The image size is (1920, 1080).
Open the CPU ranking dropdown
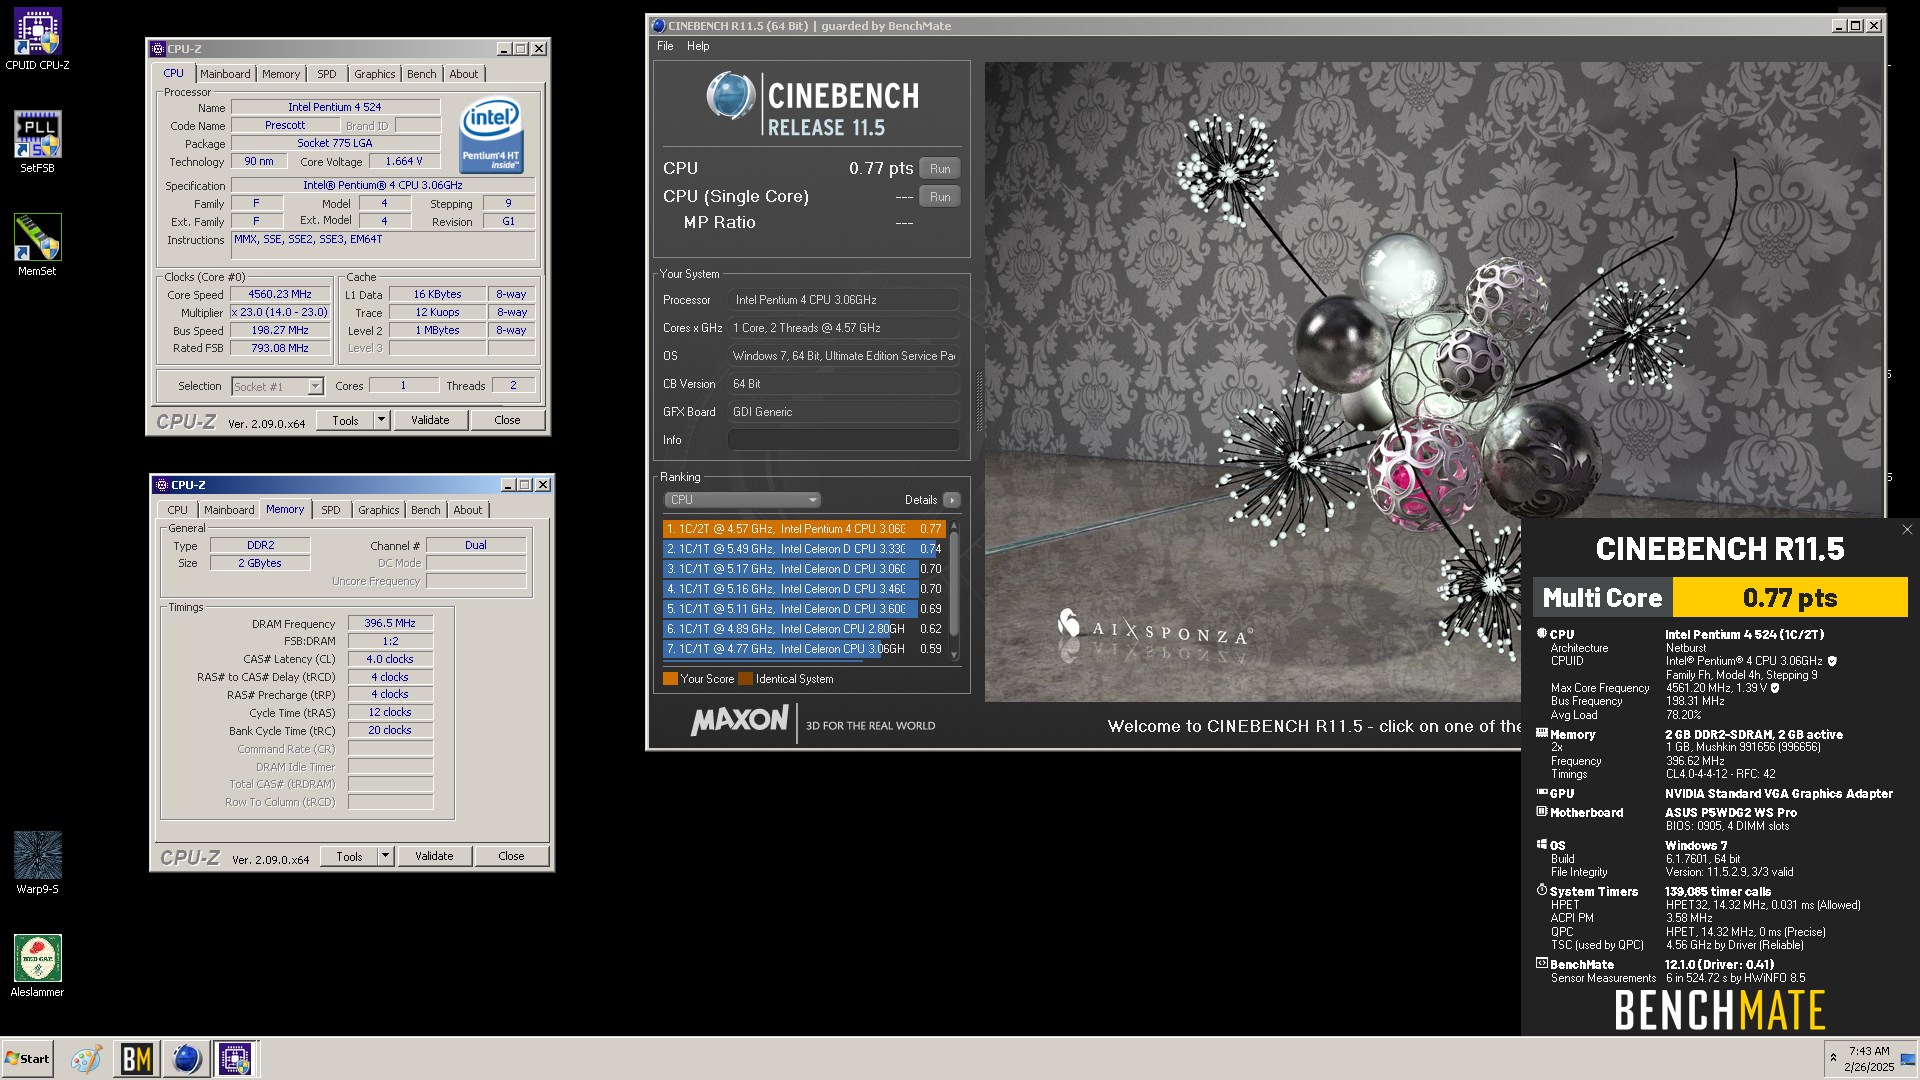coord(742,500)
